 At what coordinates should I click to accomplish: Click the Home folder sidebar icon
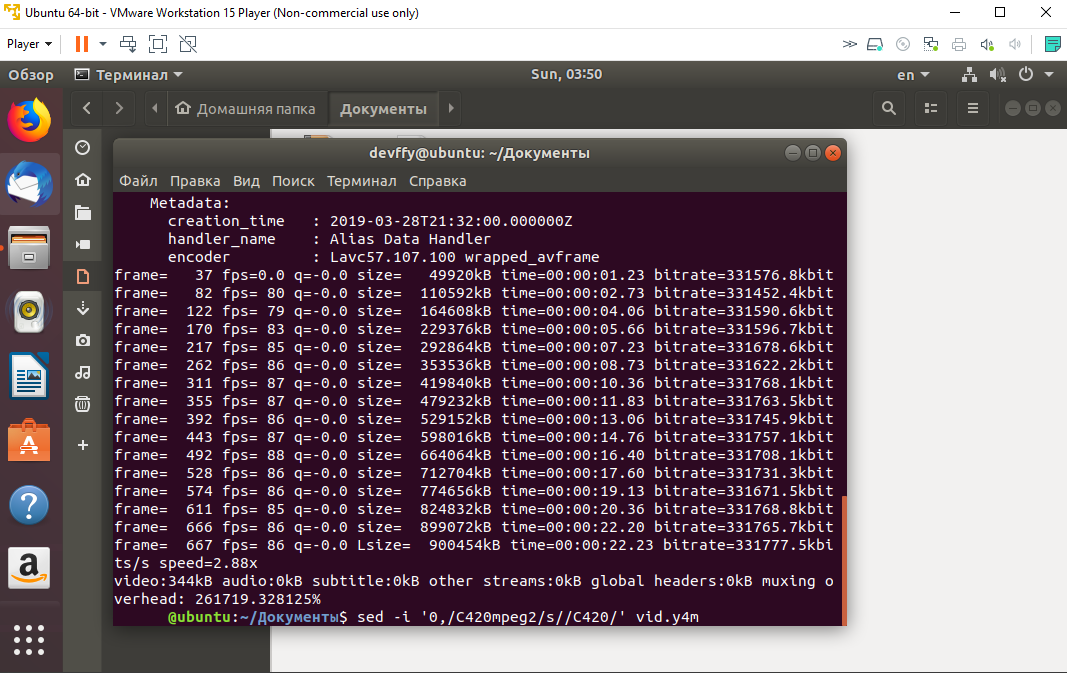[x=83, y=180]
